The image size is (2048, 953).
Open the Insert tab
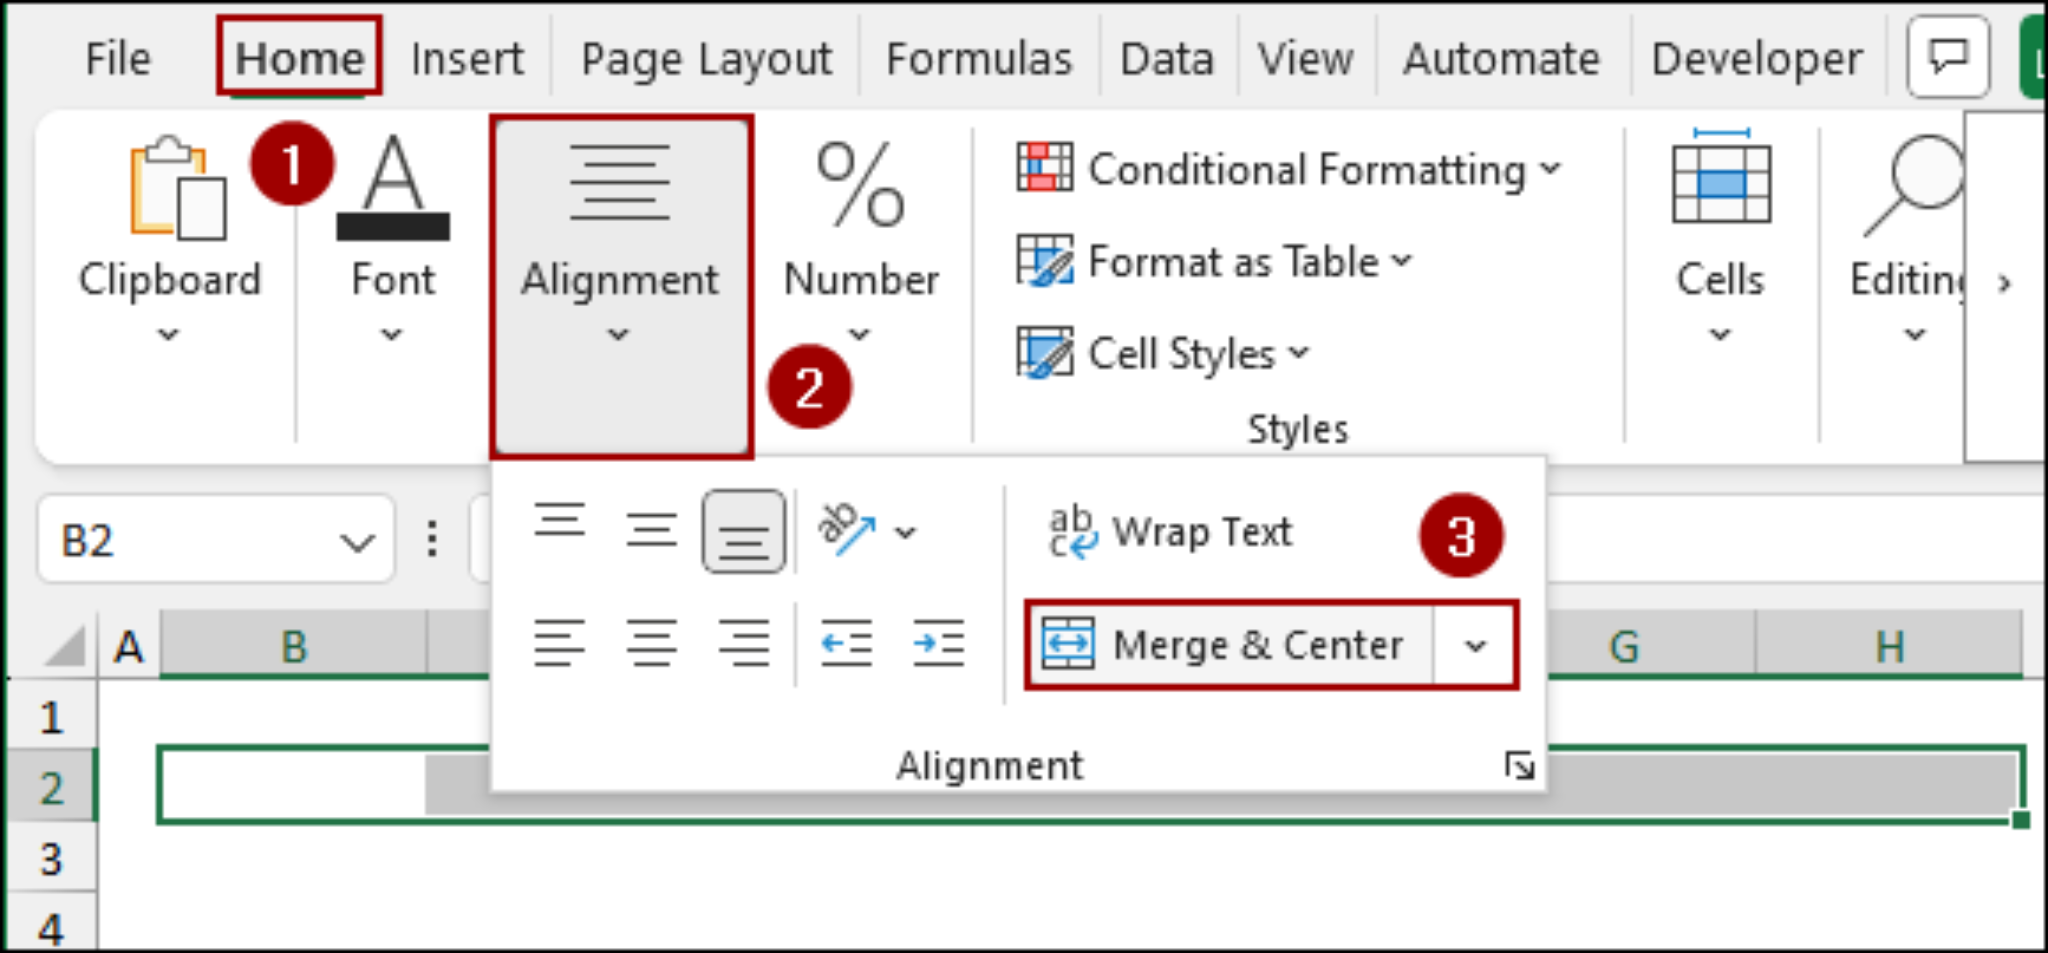(467, 58)
